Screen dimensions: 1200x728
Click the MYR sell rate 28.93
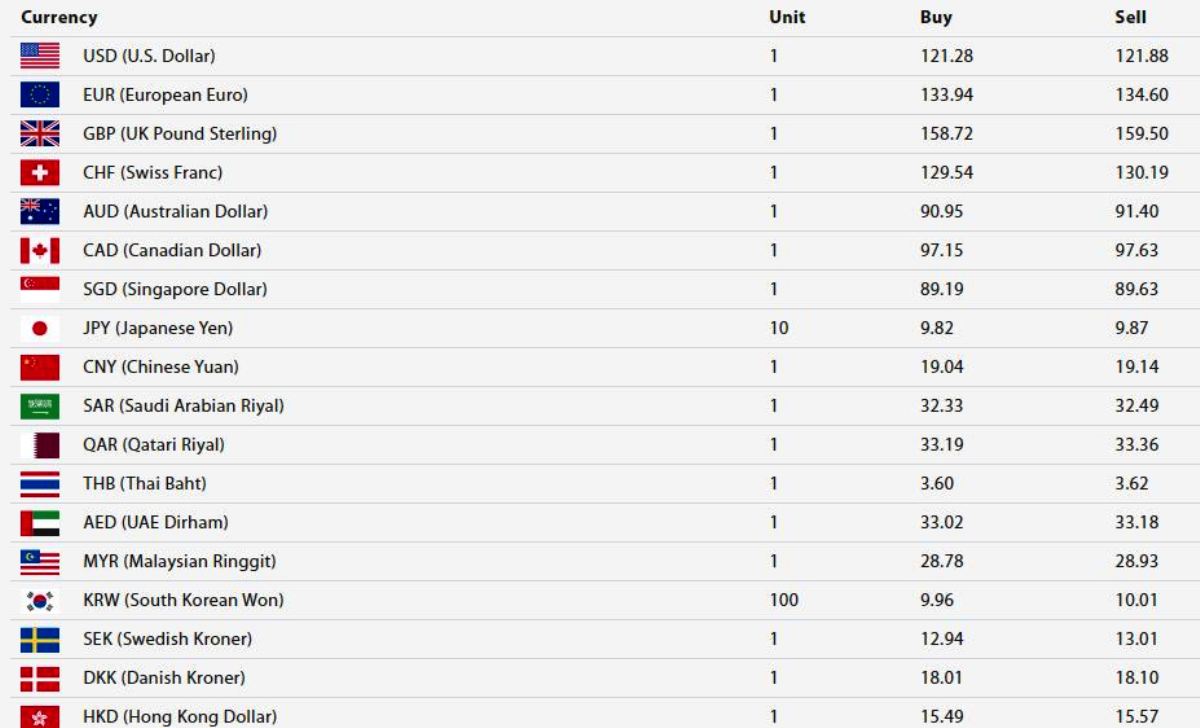point(1137,561)
